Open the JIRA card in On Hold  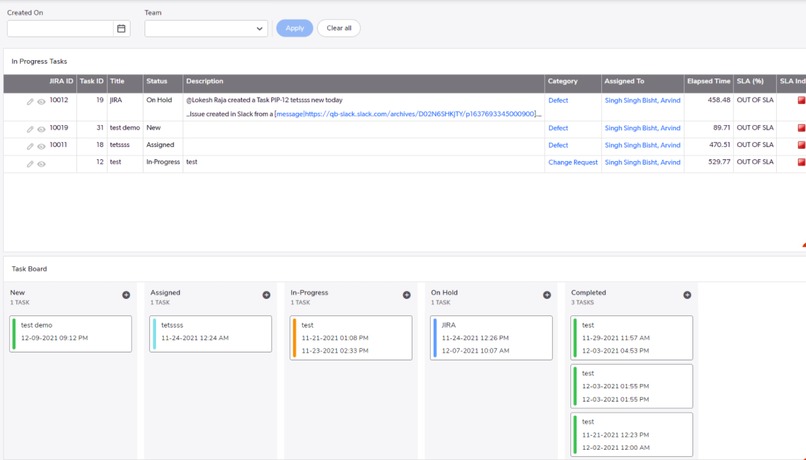[x=491, y=338]
